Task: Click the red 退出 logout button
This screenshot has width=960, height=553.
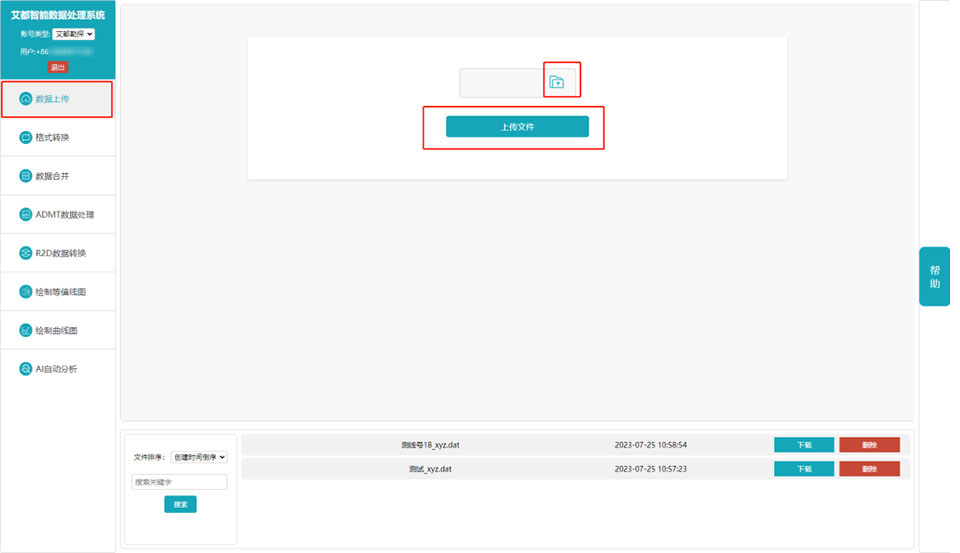Action: point(58,67)
